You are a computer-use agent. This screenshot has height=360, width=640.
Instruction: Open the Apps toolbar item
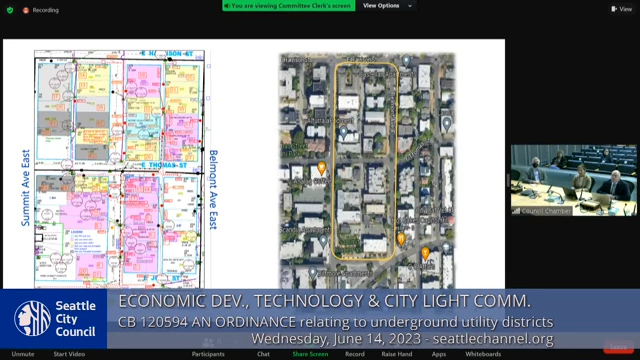439,354
